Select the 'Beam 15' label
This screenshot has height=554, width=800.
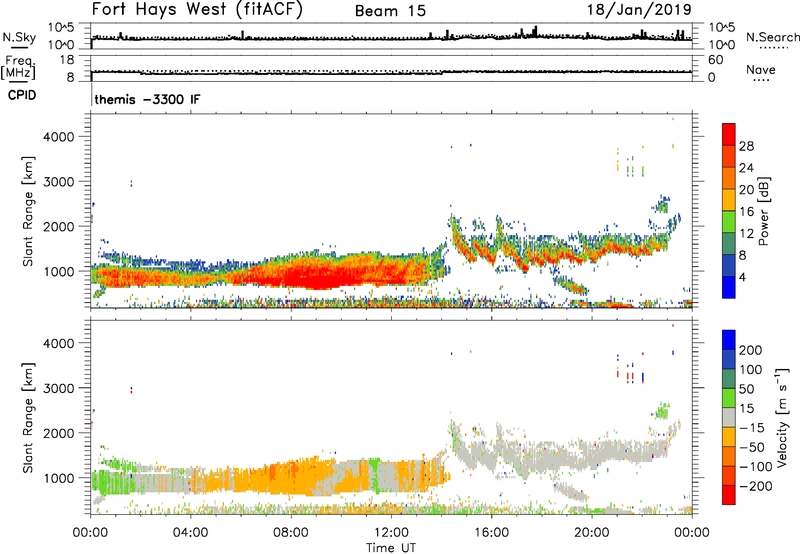[390, 11]
